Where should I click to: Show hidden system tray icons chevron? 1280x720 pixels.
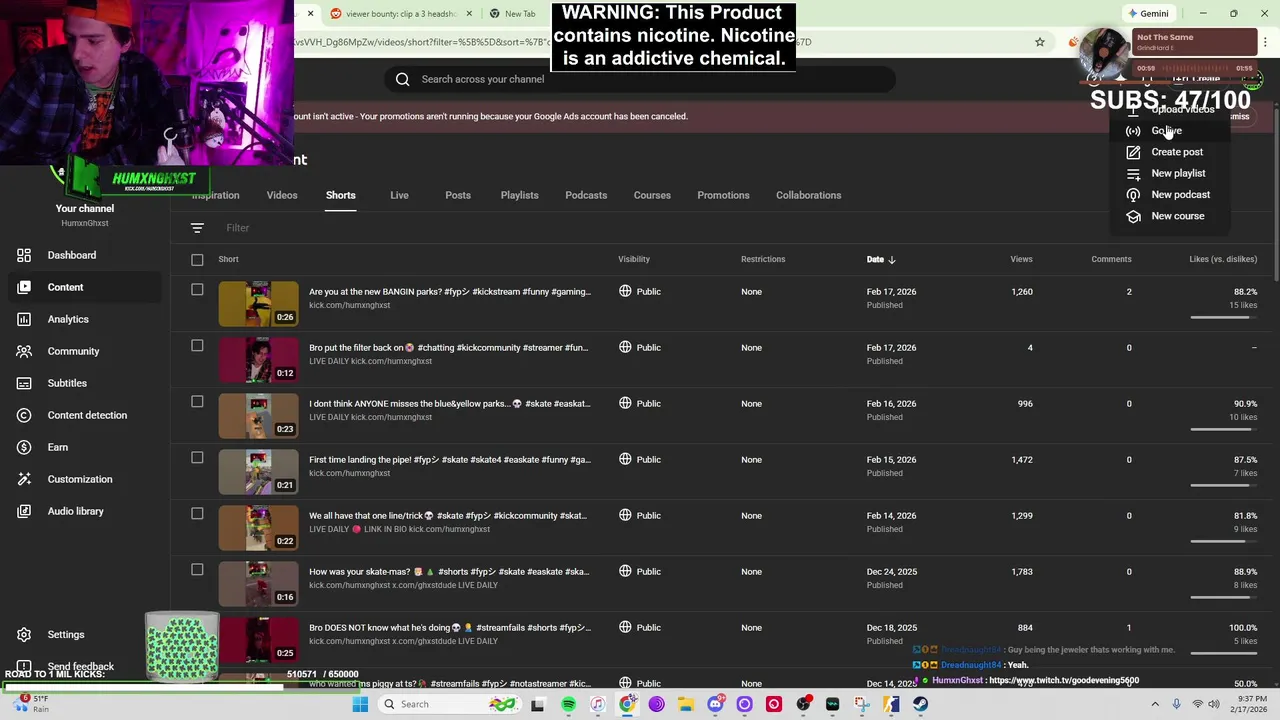[x=1155, y=704]
